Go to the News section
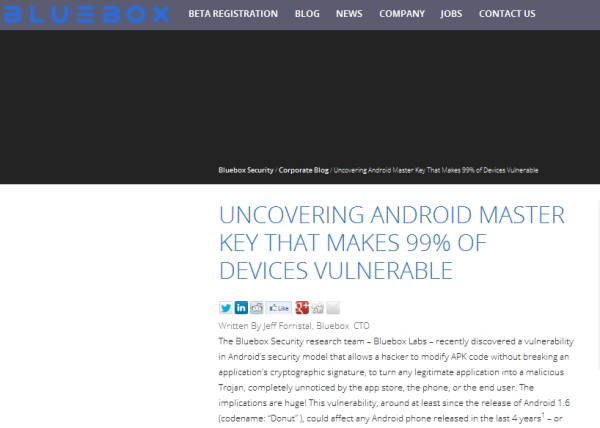This screenshot has height=428, width=600. point(349,14)
